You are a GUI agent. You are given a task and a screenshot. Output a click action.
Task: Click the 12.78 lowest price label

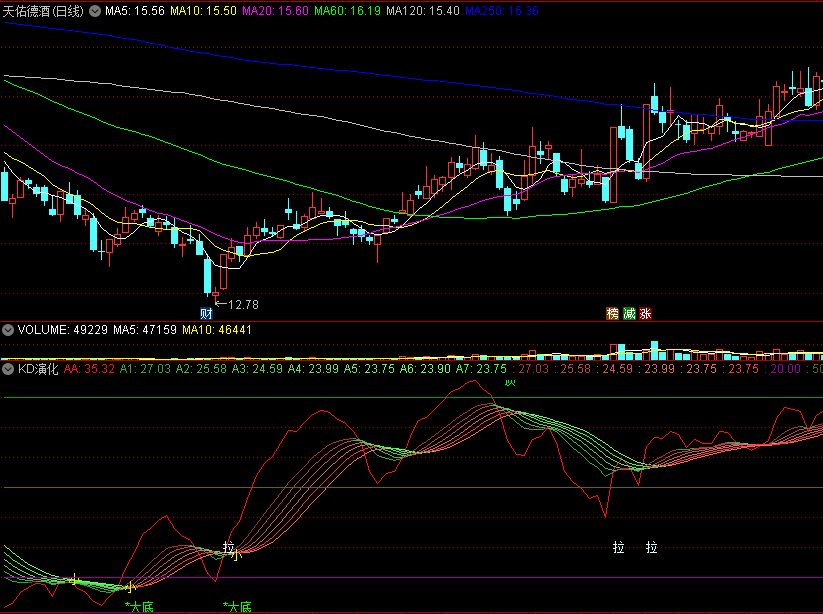click(x=244, y=305)
